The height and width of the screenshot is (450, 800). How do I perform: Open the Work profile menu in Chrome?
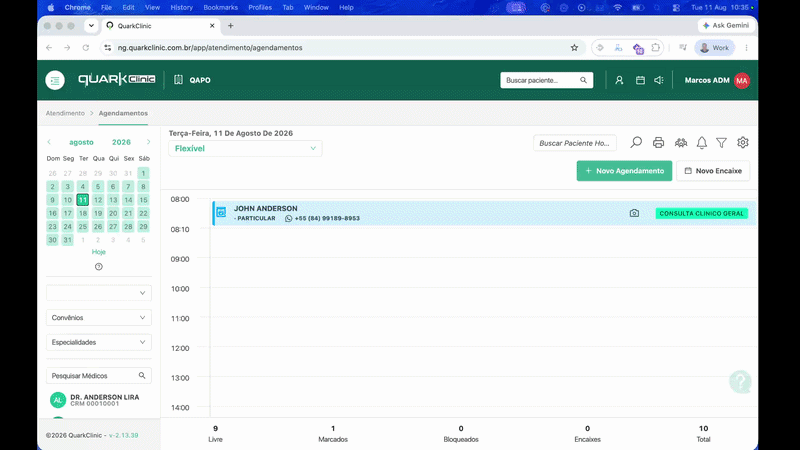tap(715, 47)
